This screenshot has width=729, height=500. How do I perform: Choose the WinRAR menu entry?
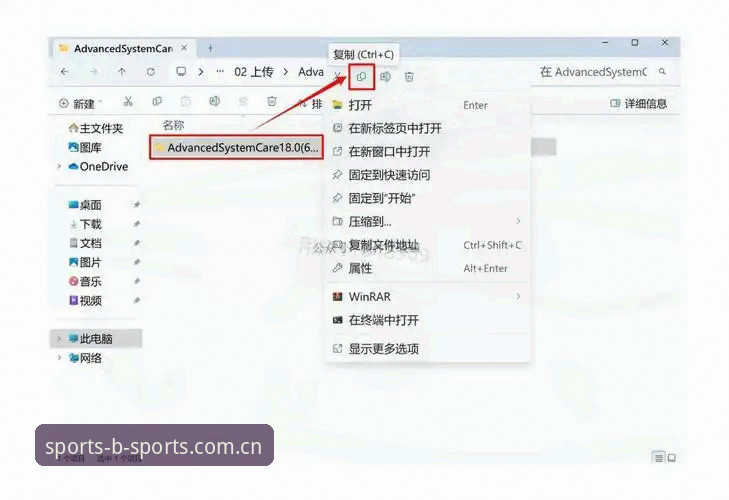(x=428, y=296)
